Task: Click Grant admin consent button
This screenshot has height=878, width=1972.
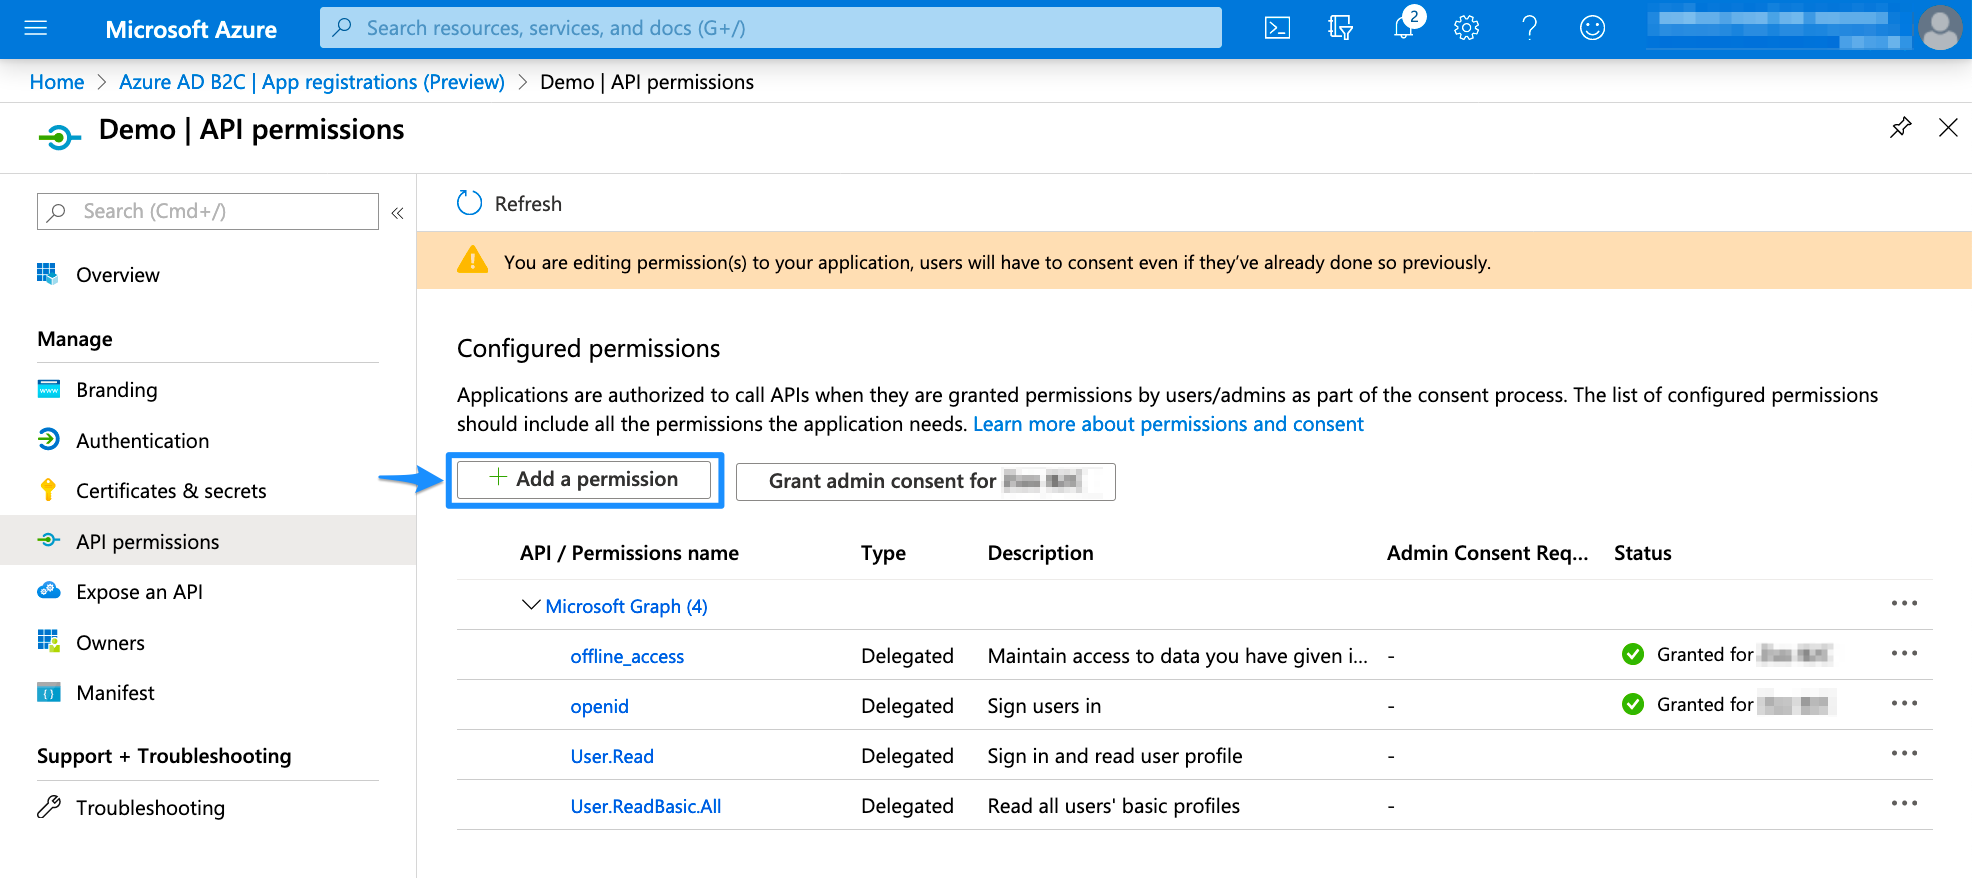Action: point(925,481)
